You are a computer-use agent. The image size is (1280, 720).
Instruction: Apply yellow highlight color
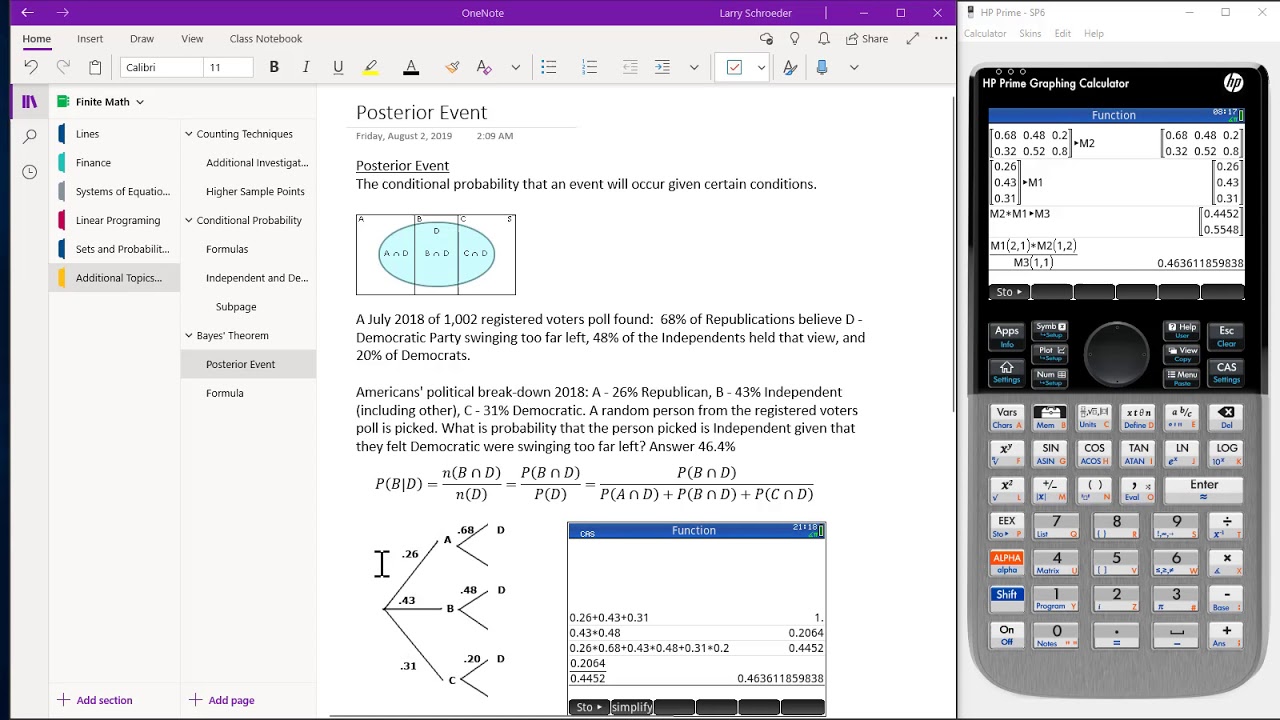coord(371,67)
